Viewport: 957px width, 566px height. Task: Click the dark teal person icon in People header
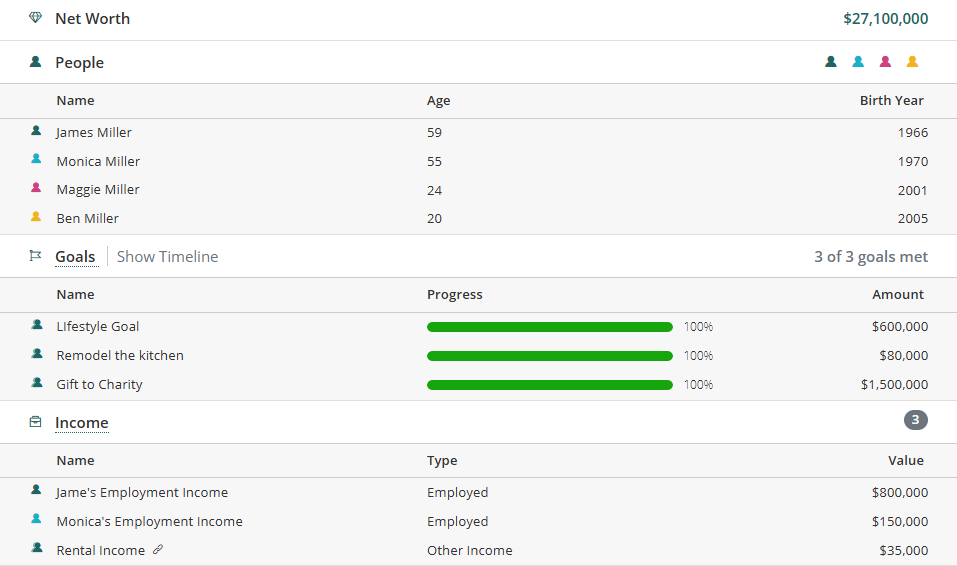coord(831,62)
